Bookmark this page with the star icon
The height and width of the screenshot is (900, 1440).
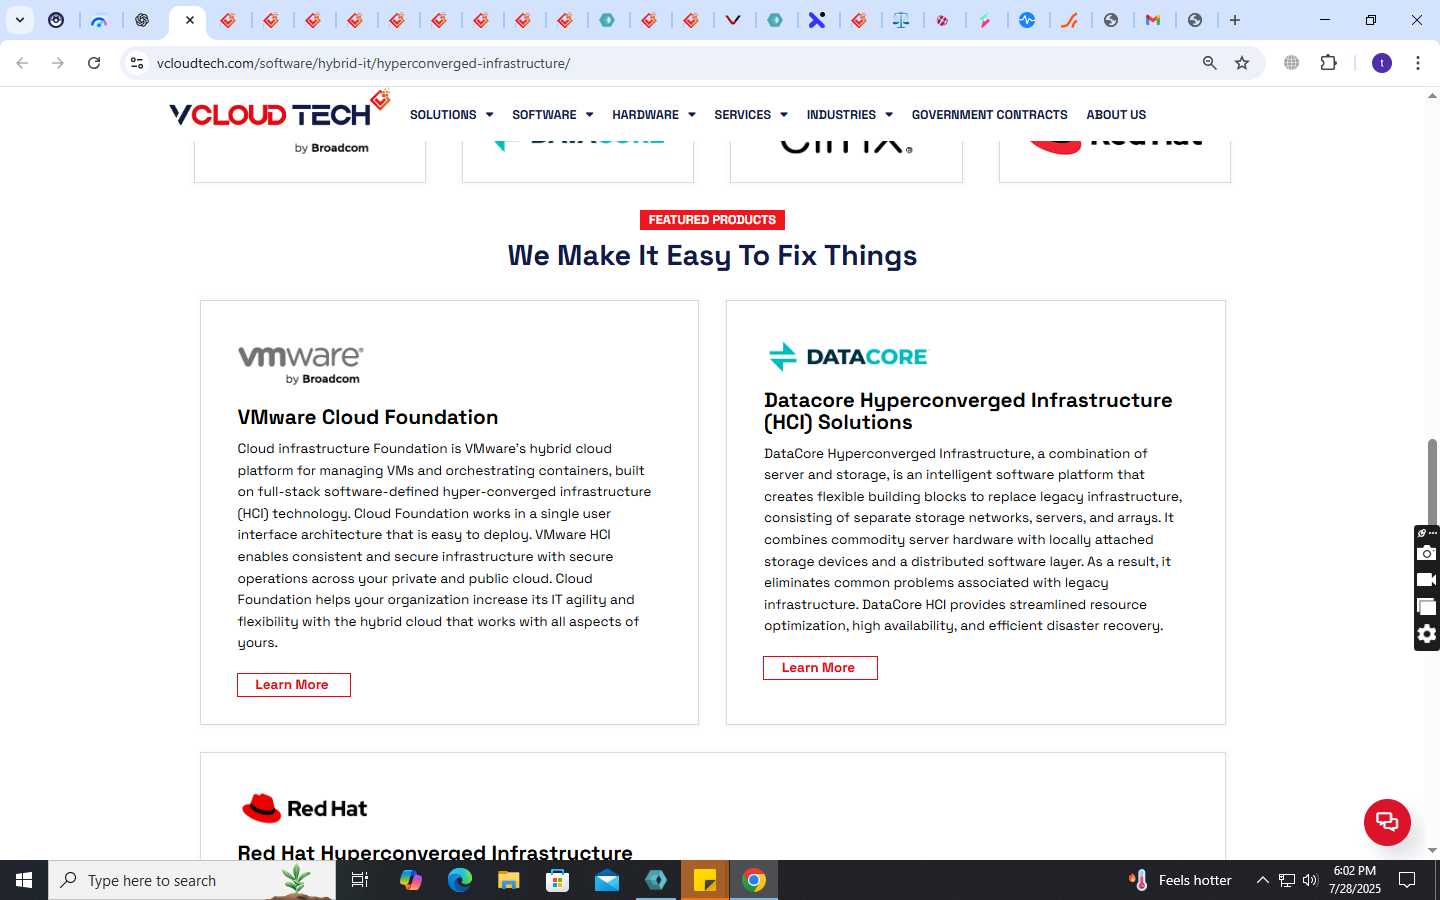point(1242,63)
